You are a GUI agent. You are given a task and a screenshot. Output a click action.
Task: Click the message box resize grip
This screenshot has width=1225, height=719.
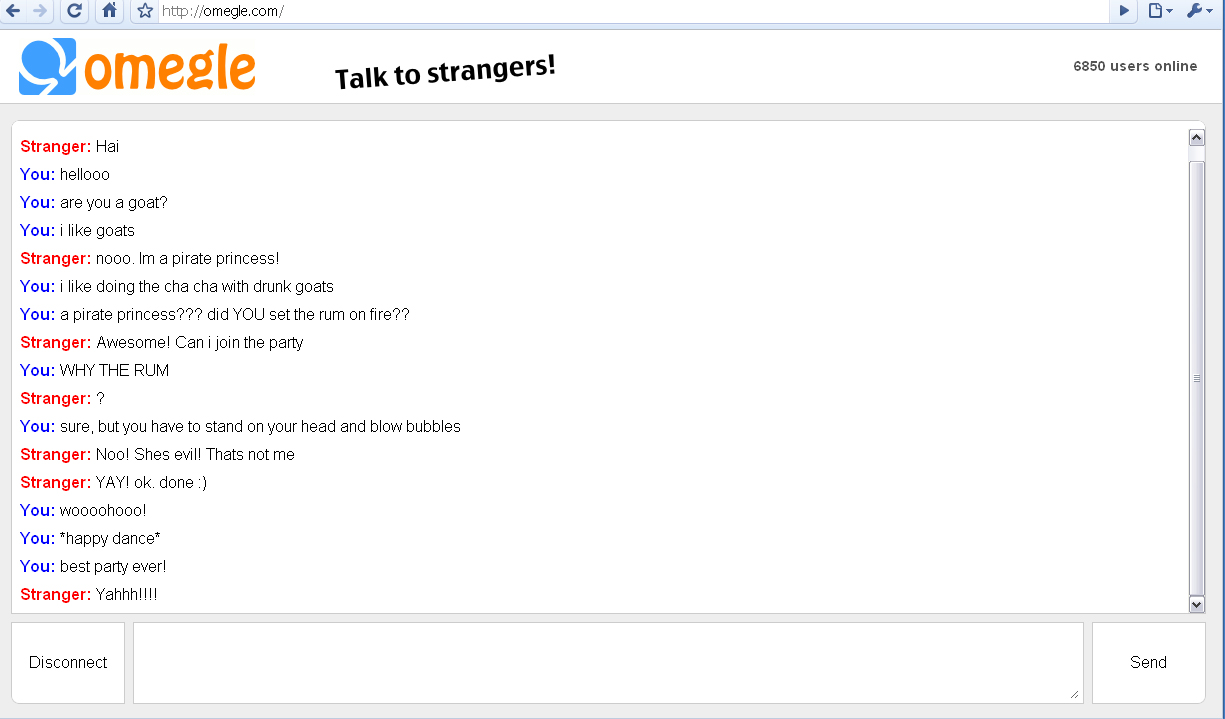(x=1075, y=695)
